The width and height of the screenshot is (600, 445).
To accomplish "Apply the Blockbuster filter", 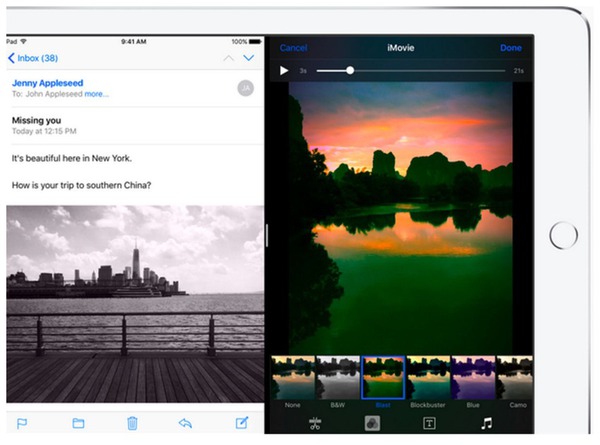I will (428, 378).
